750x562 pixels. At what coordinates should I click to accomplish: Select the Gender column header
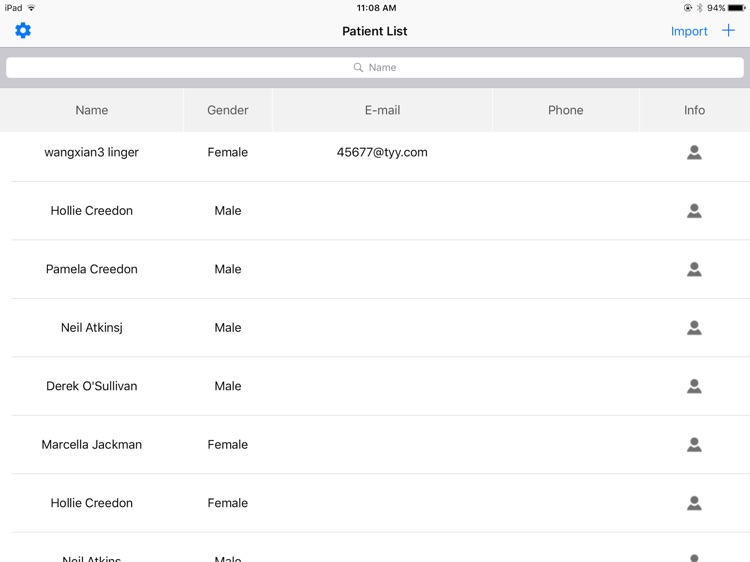228,110
